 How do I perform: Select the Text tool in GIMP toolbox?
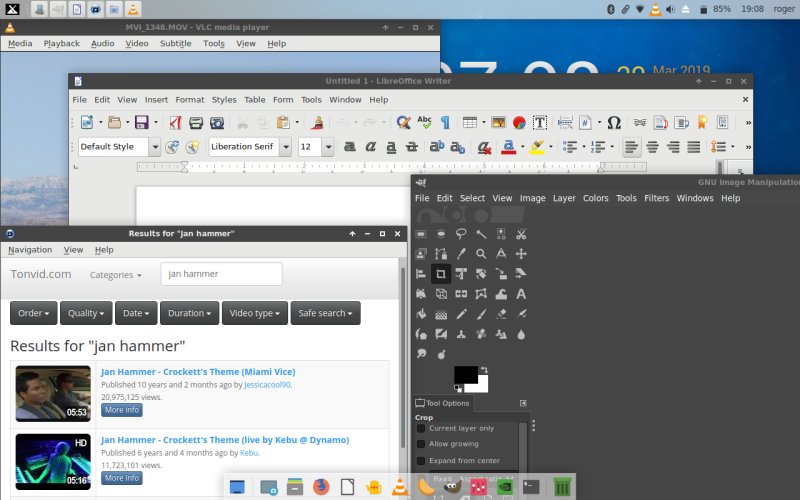point(521,293)
